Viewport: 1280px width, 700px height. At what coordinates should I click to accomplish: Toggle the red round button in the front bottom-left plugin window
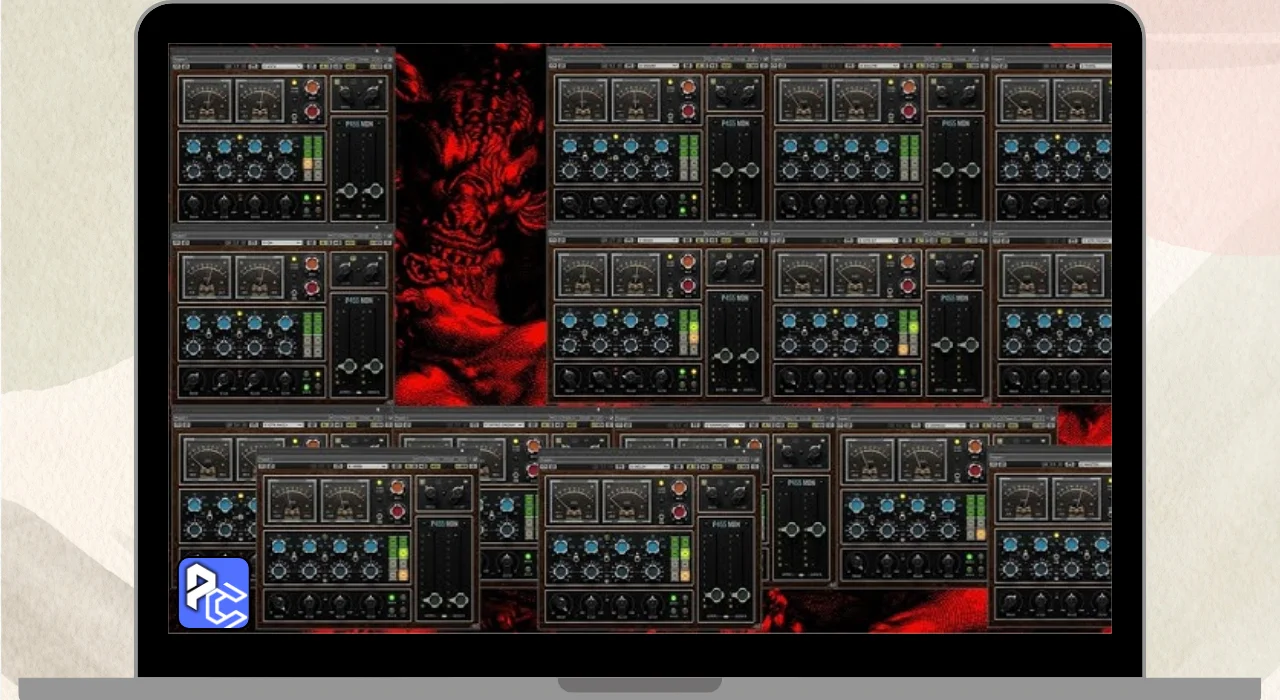[397, 512]
